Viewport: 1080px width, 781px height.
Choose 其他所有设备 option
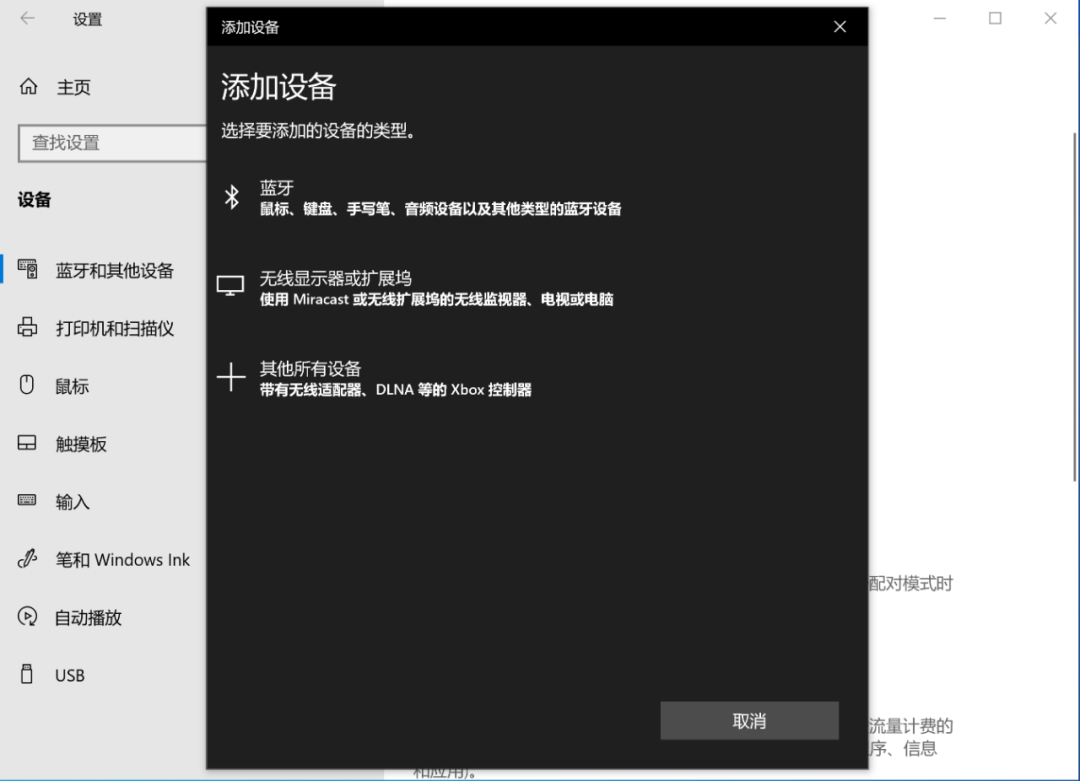point(537,378)
